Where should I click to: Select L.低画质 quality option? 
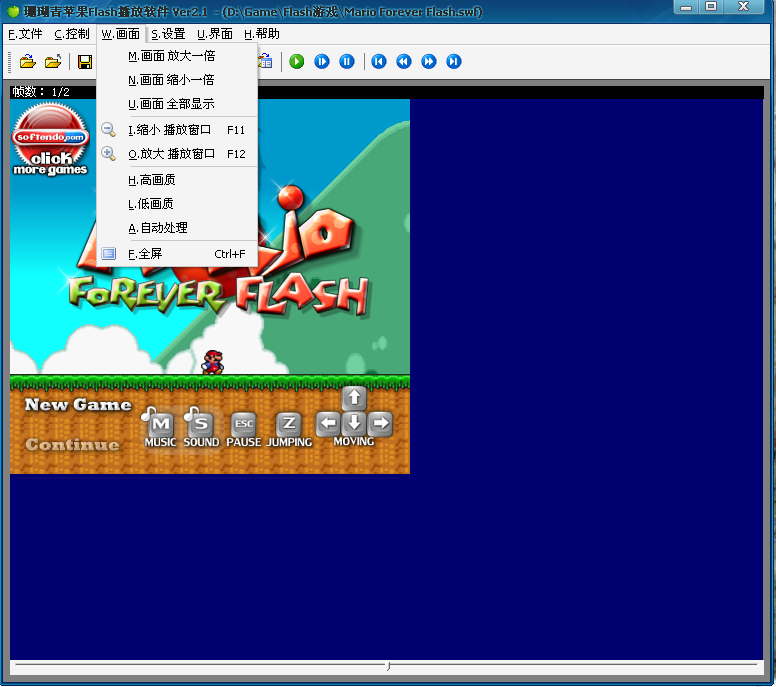click(177, 204)
